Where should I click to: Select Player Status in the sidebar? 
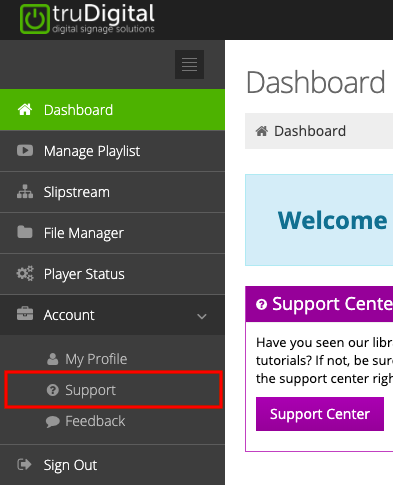(112, 274)
